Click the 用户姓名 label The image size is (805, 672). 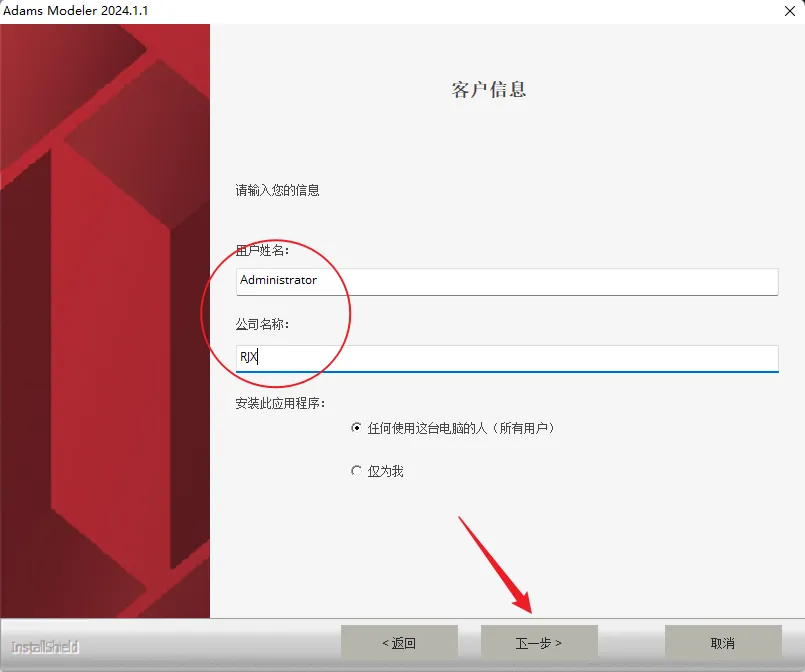(x=262, y=250)
